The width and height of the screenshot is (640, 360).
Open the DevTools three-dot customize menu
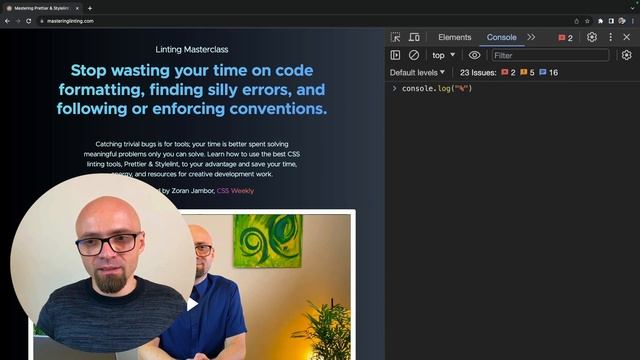click(610, 37)
